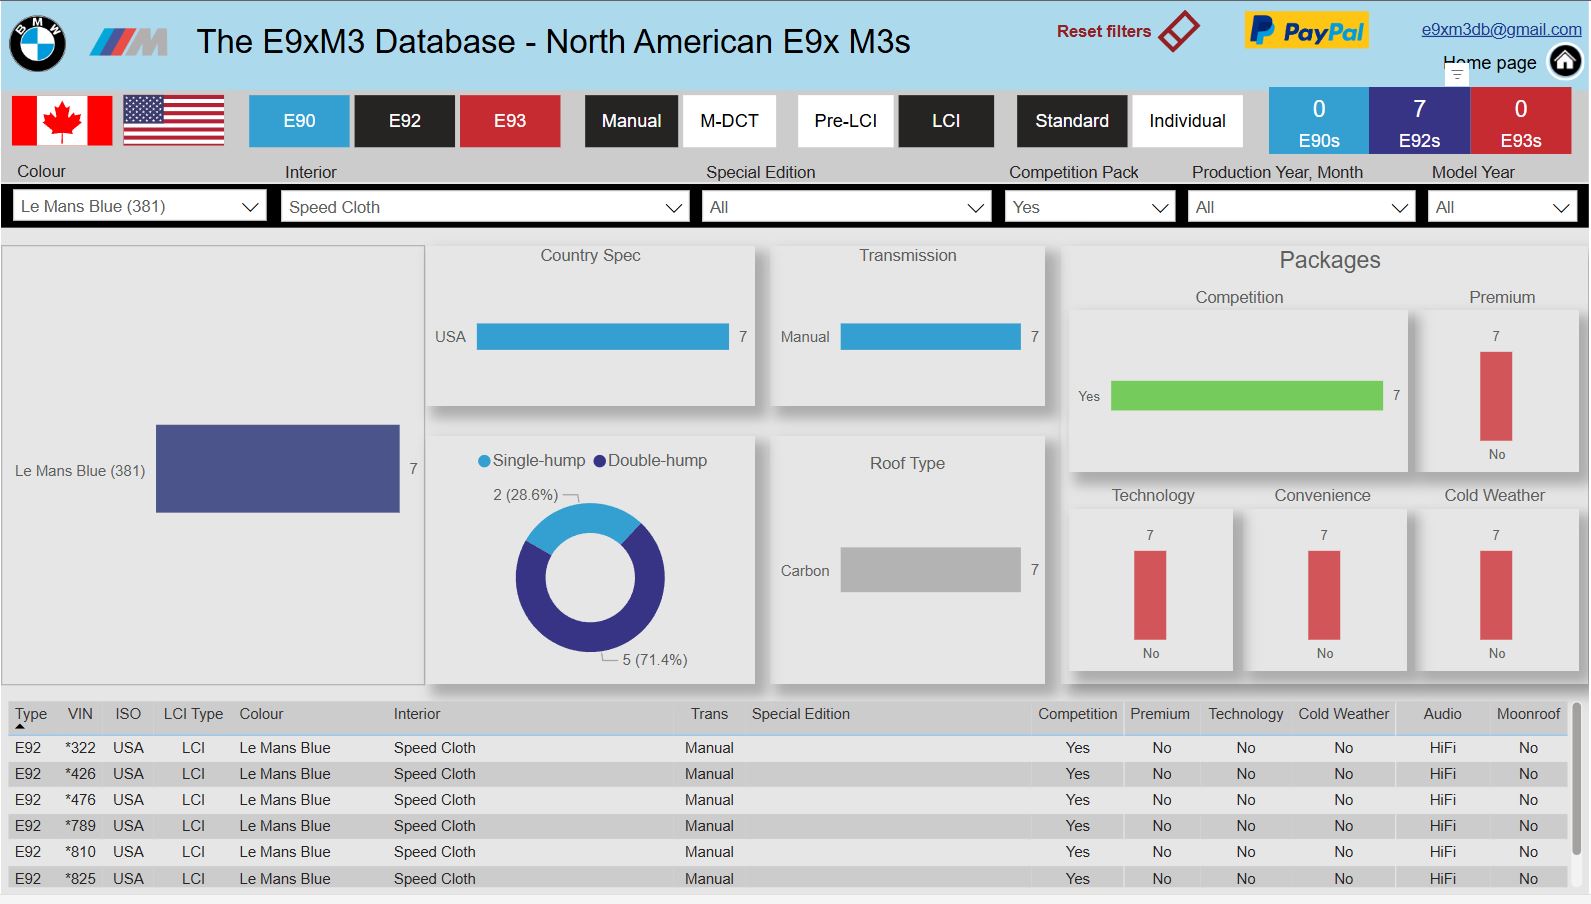Open the PayPal donation button
The image size is (1591, 904).
point(1306,31)
